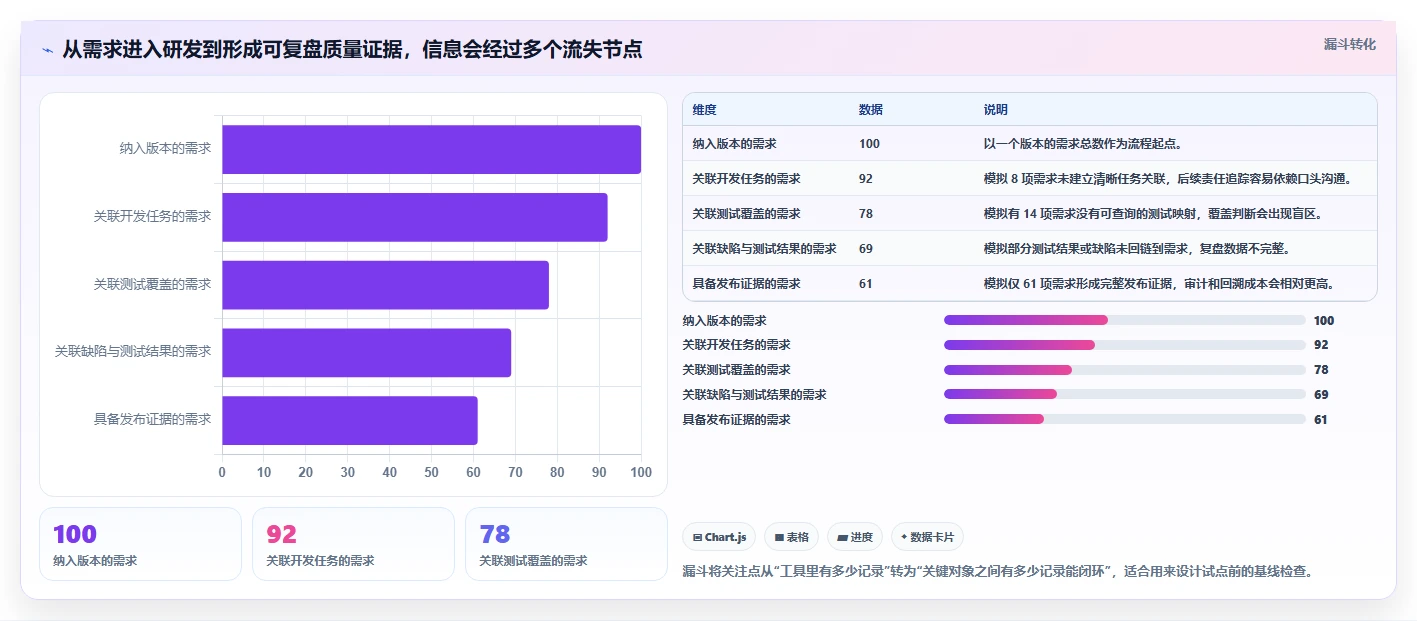1417x621 pixels.
Task: Click the table cell value 69
Action: pyautogui.click(x=865, y=249)
